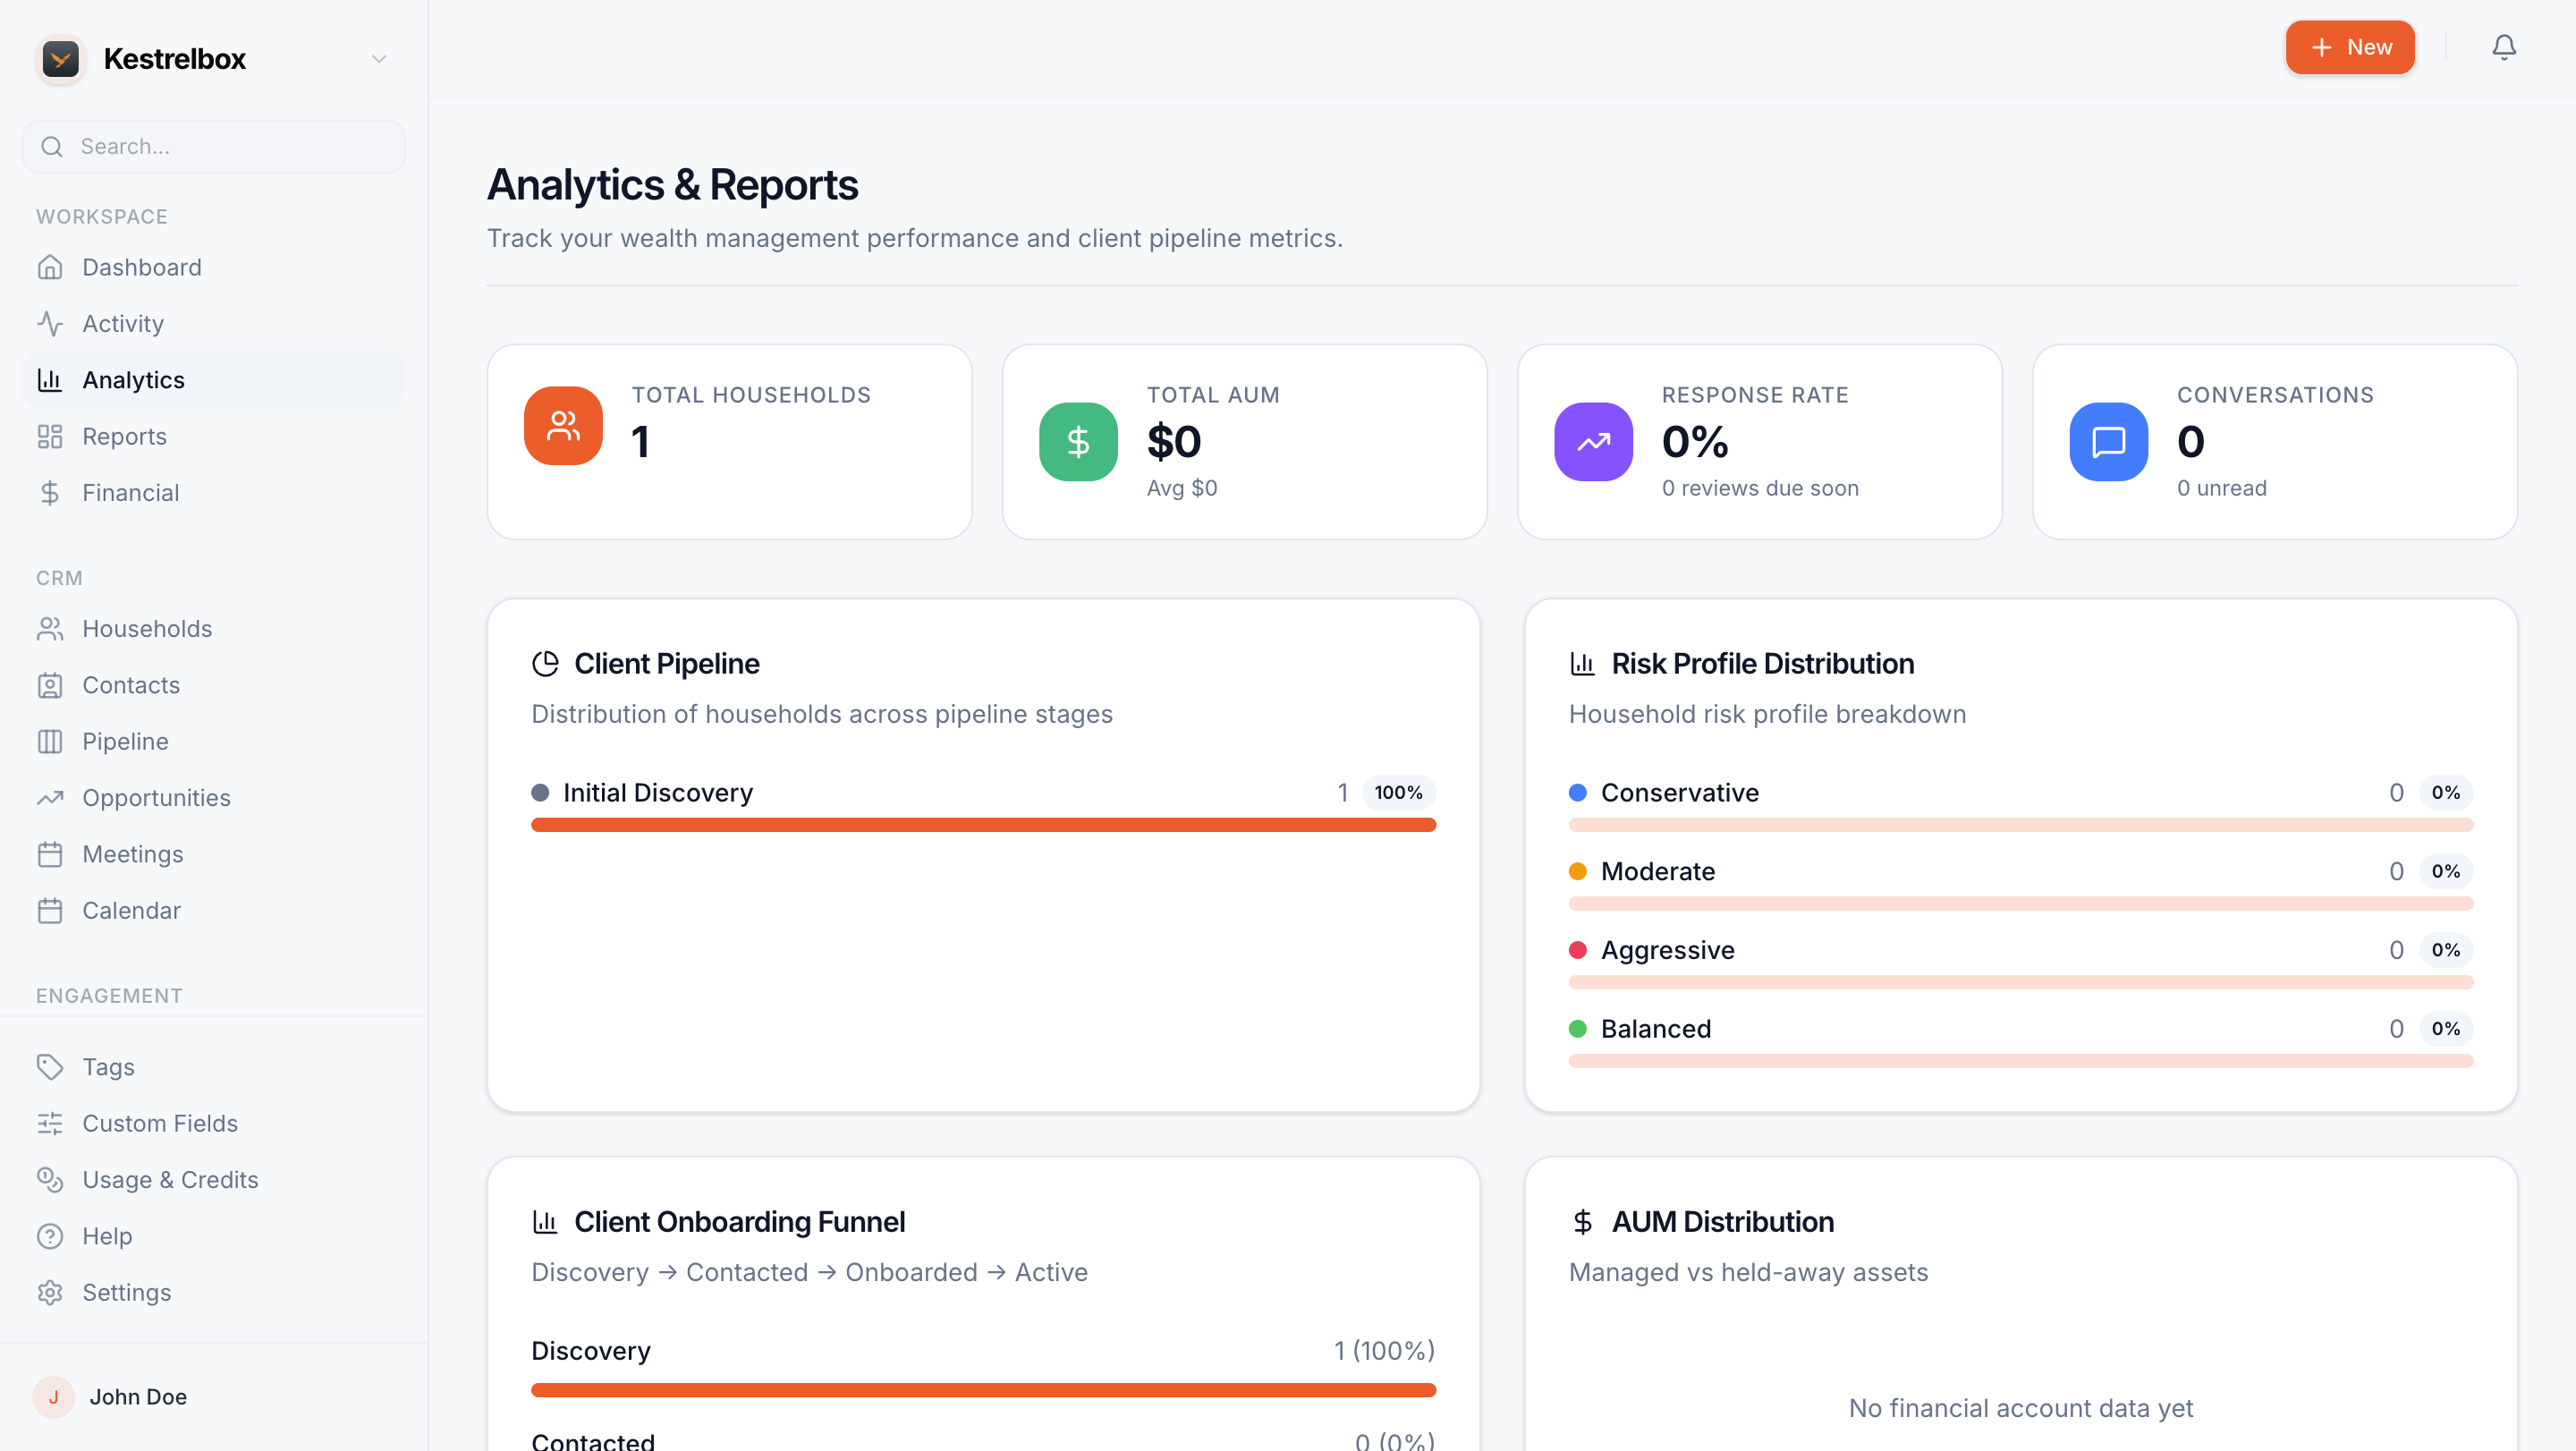Image resolution: width=2576 pixels, height=1451 pixels.
Task: Open Usage & Credits page
Action: point(170,1180)
